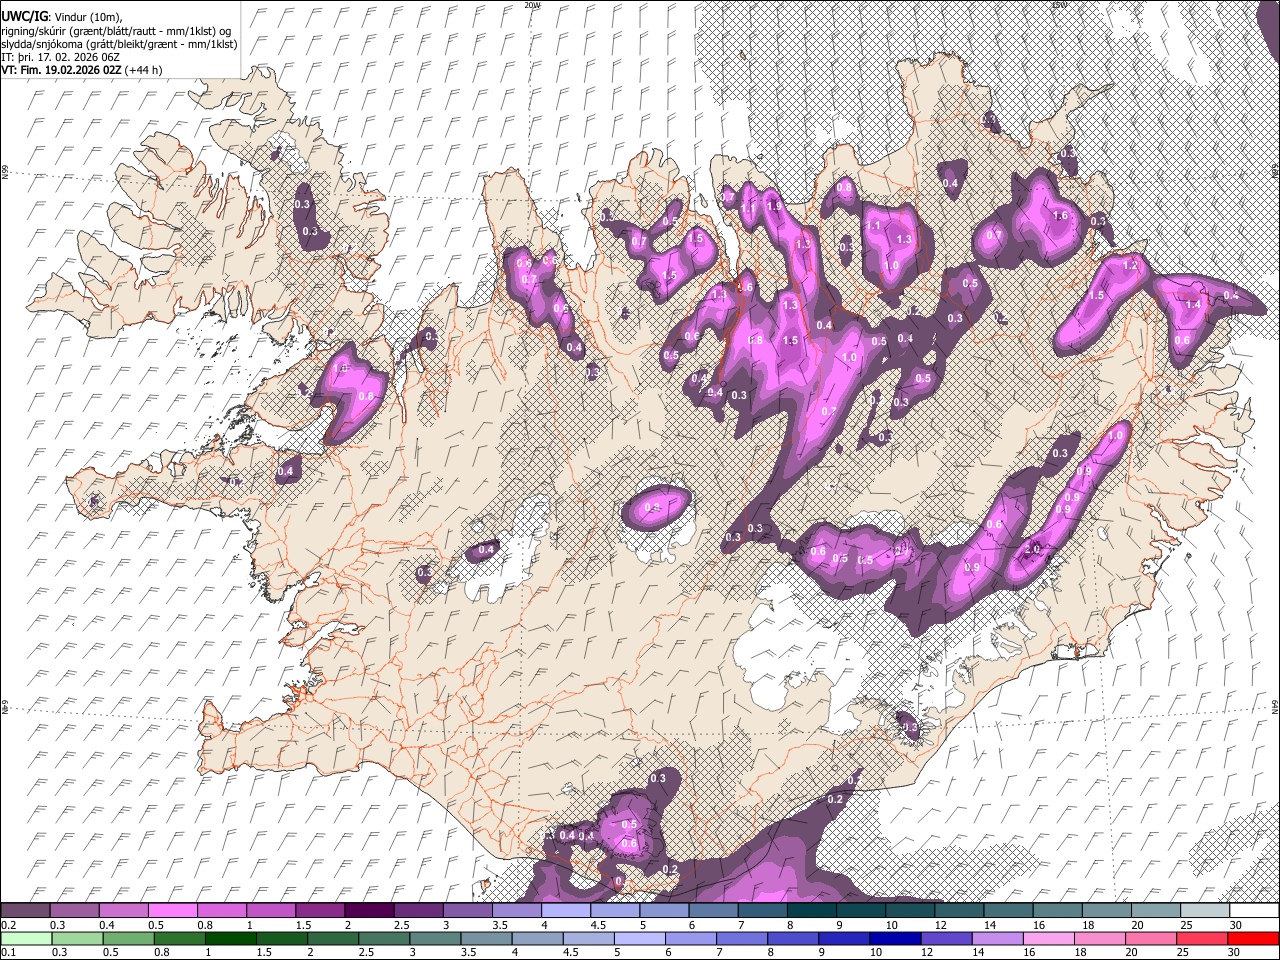Click the darkest green 1–1.5 rain legend swatch
This screenshot has height=960, width=1280.
tap(231, 938)
